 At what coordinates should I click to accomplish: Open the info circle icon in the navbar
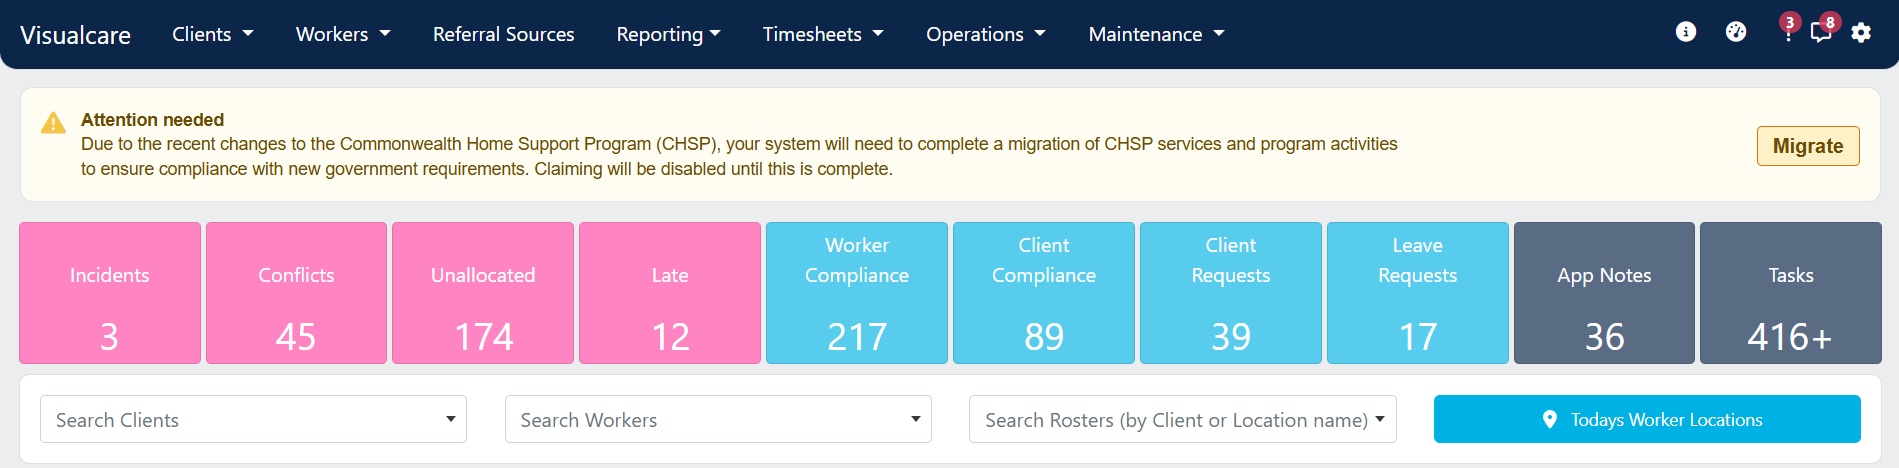[x=1686, y=32]
